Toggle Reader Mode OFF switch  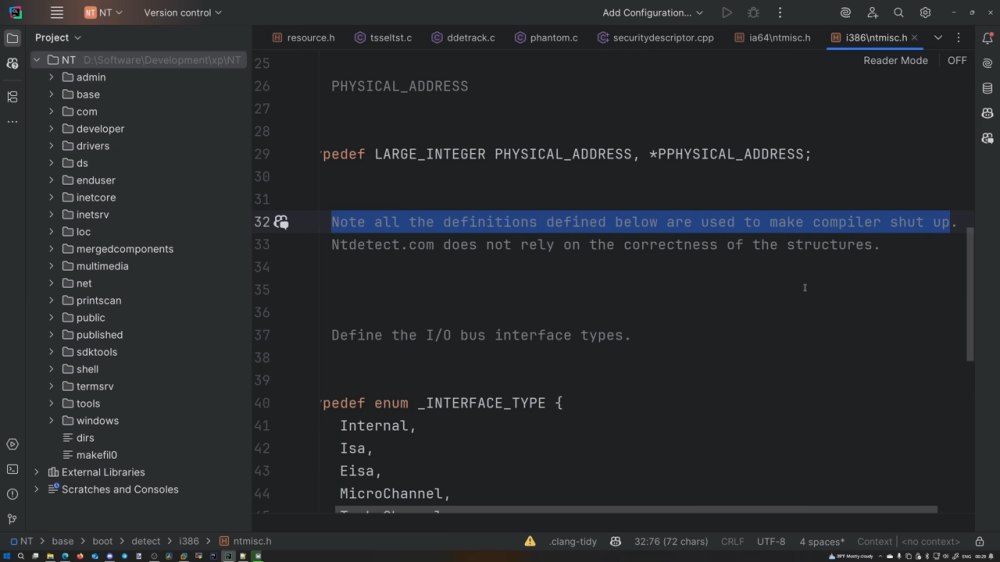(957, 61)
